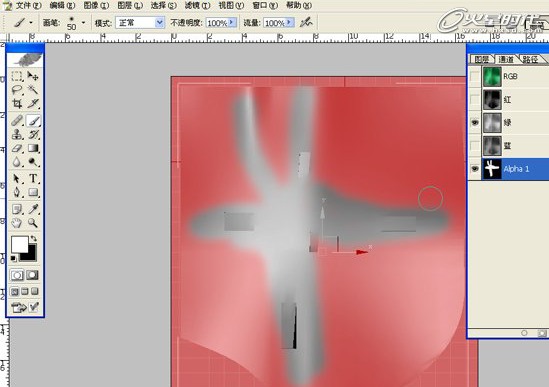Switch to the Paths tab

pos(531,59)
